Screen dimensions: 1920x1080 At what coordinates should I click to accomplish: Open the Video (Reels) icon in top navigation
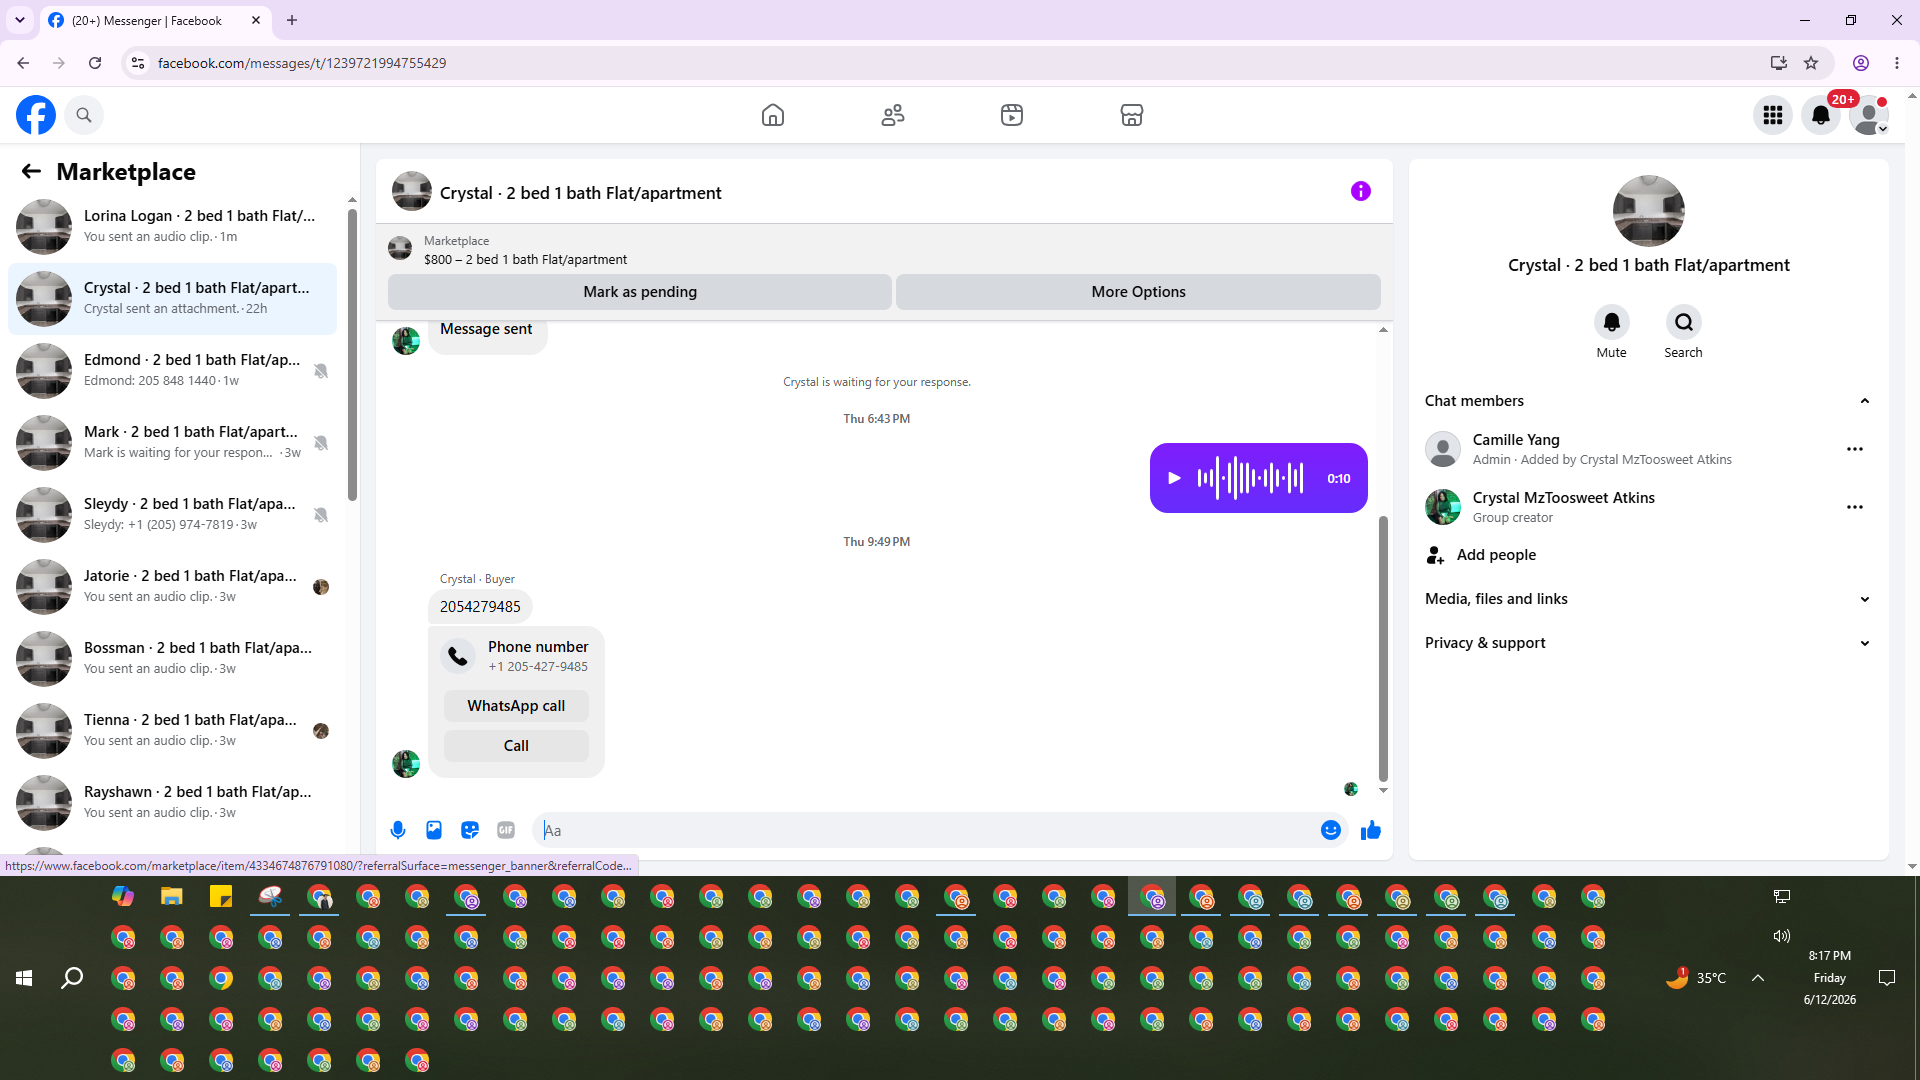[1012, 115]
